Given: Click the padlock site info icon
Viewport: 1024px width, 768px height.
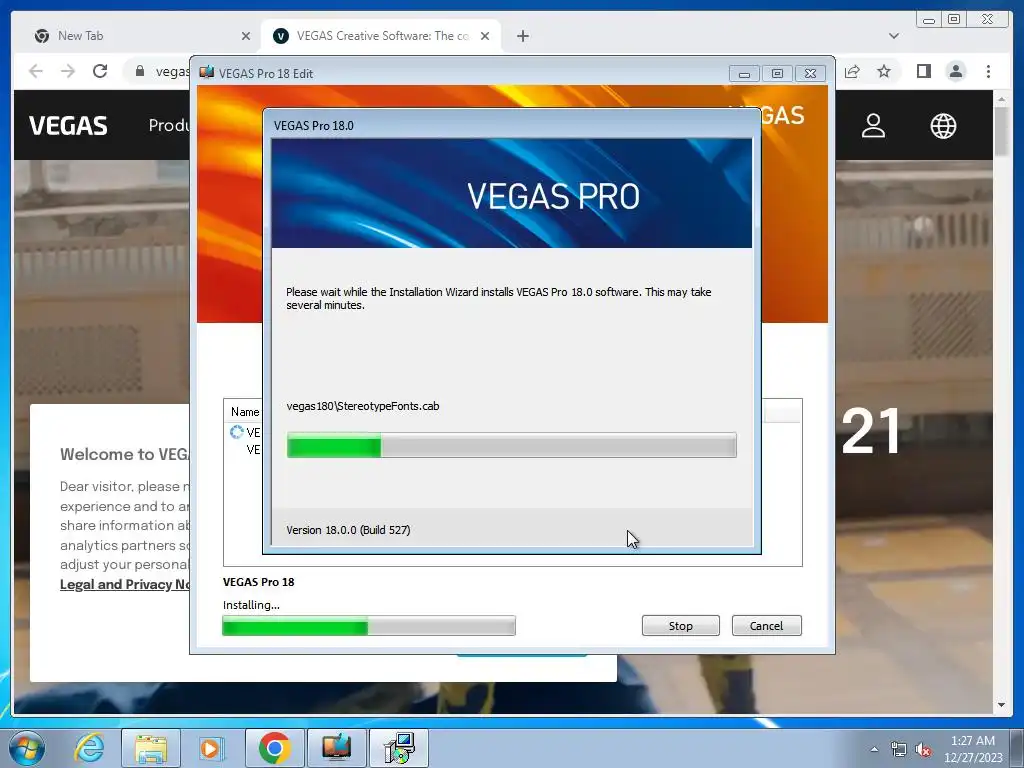Looking at the screenshot, I should coord(140,71).
